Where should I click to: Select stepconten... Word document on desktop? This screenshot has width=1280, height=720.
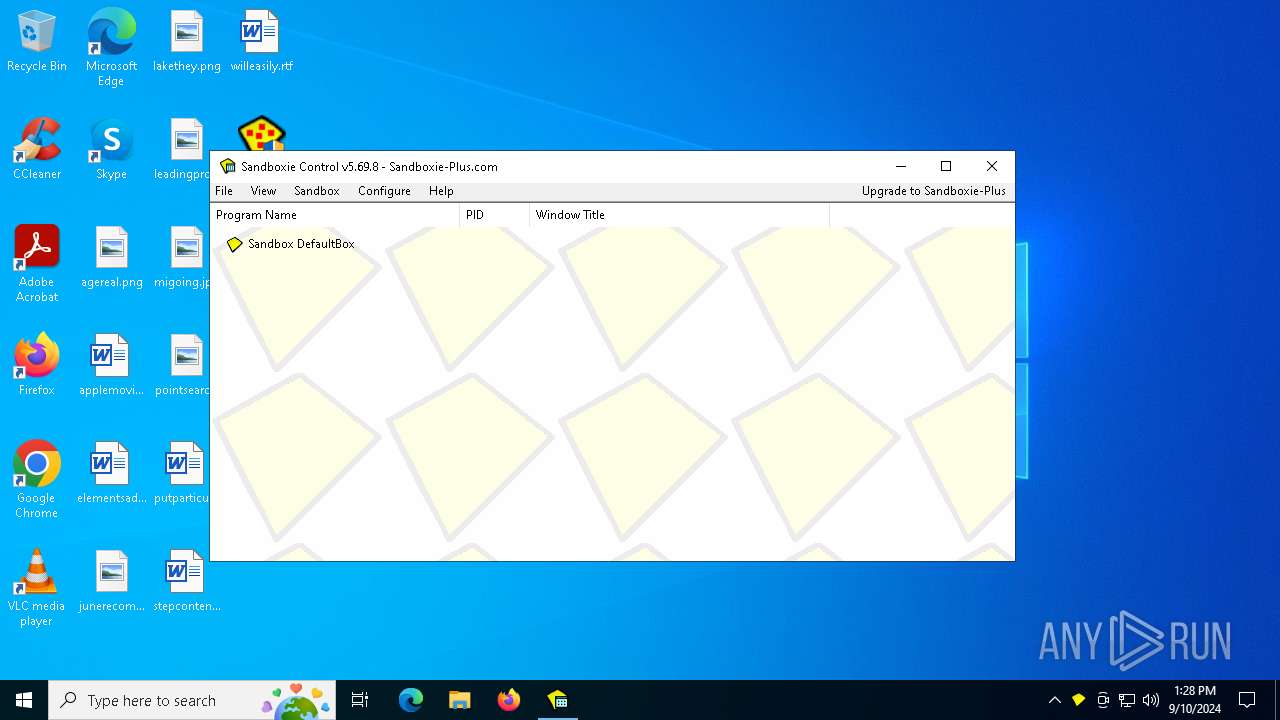187,582
